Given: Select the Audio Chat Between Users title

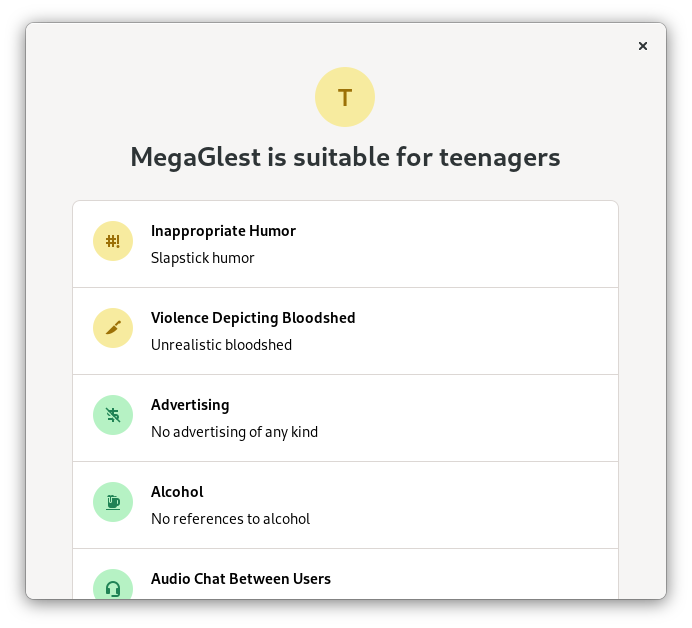Looking at the screenshot, I should [x=241, y=579].
